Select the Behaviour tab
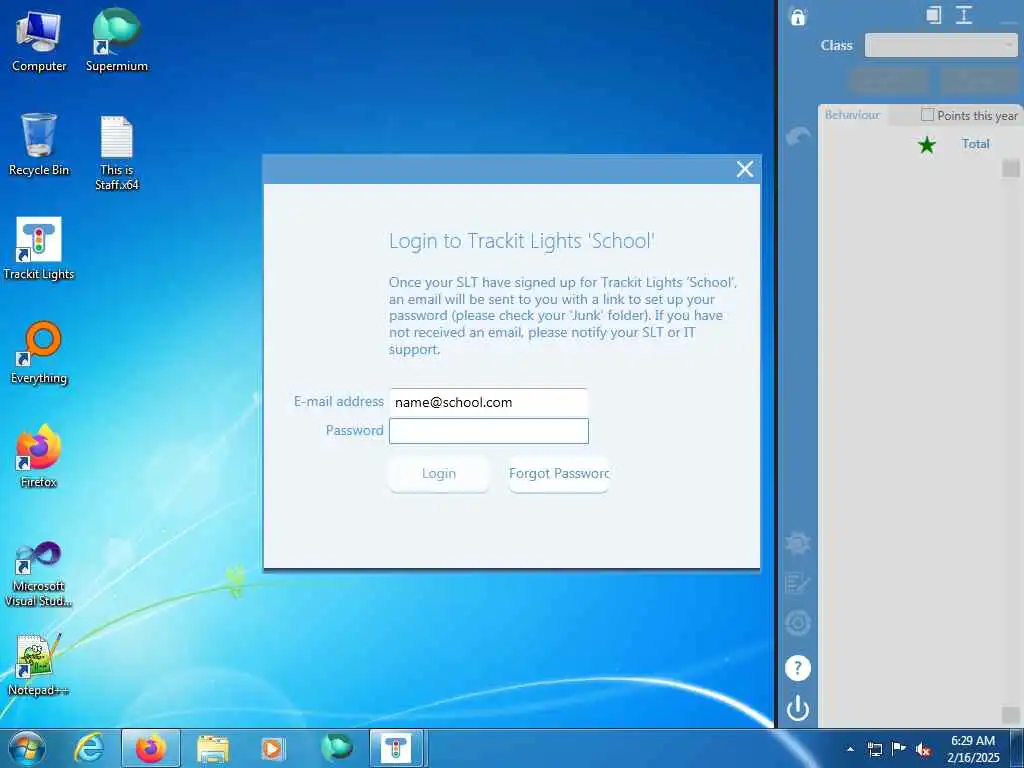Screen dimensions: 1024x768 click(852, 115)
